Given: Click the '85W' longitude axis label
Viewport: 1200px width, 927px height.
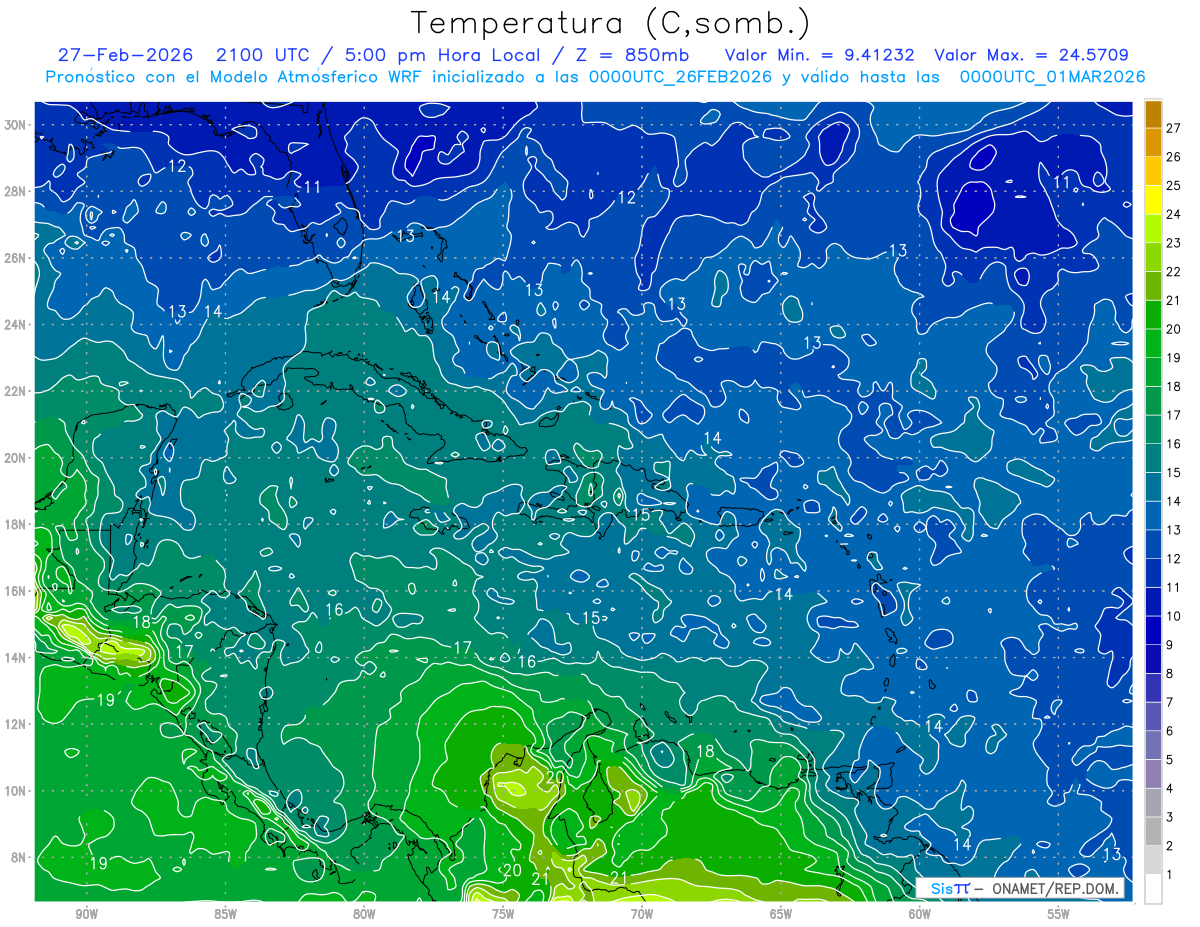Looking at the screenshot, I should tap(225, 914).
